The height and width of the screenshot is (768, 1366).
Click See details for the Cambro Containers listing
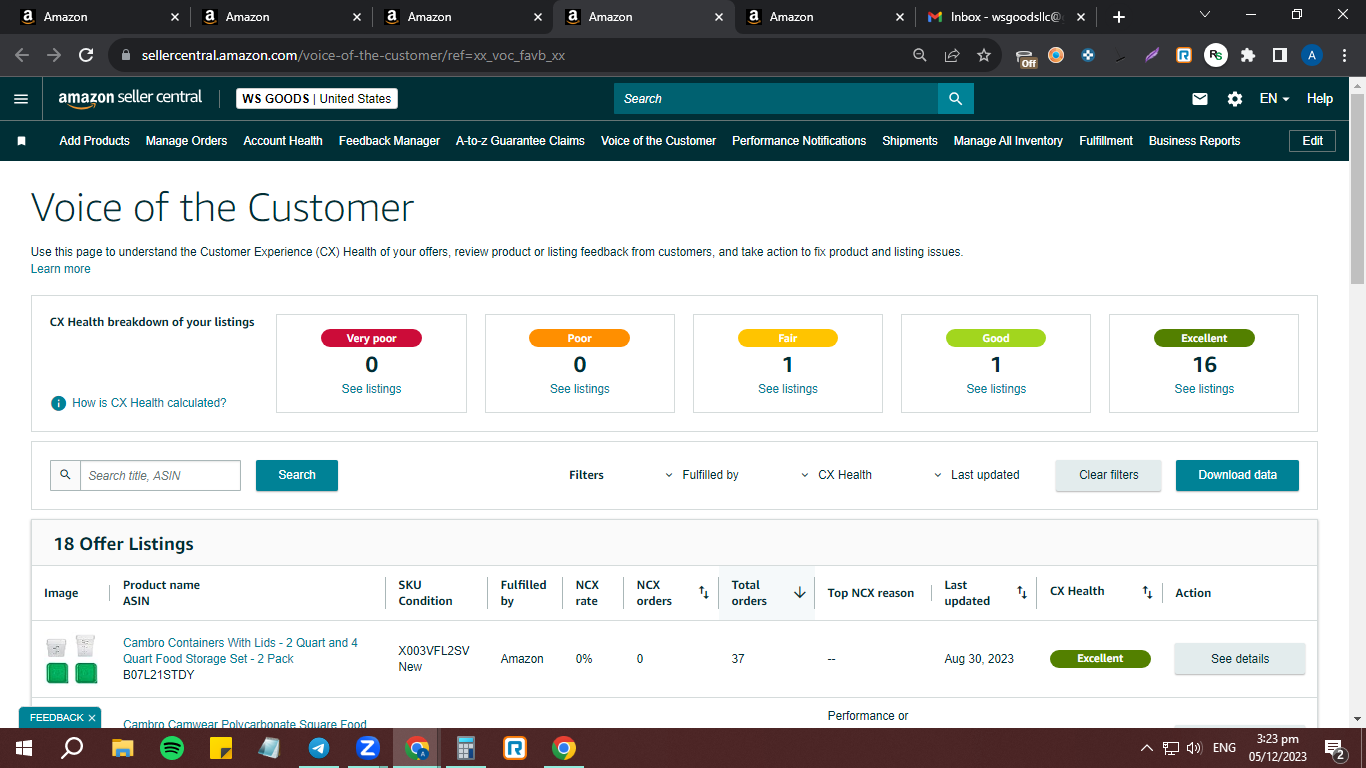point(1240,659)
